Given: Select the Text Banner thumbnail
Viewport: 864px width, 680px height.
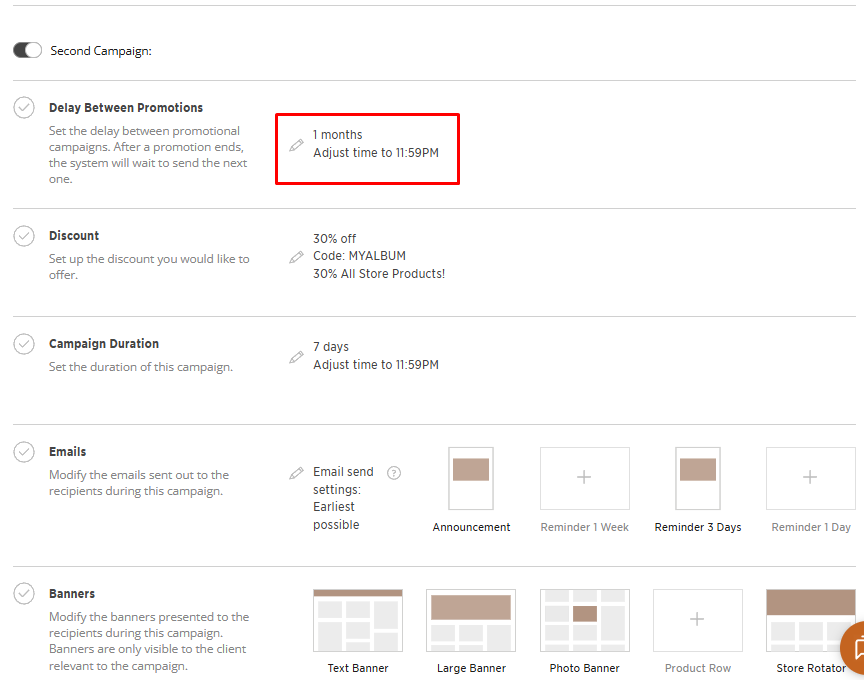Looking at the screenshot, I should click(x=358, y=621).
